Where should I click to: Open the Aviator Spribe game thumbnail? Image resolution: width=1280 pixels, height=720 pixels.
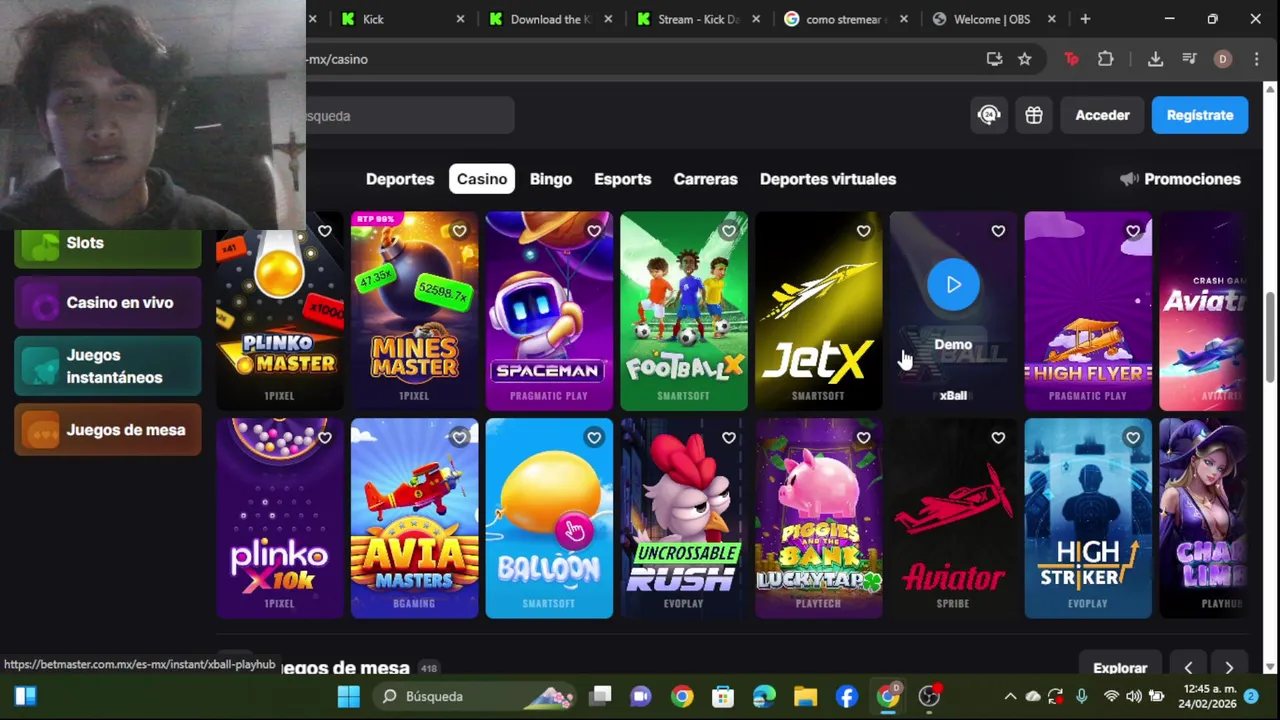click(953, 518)
